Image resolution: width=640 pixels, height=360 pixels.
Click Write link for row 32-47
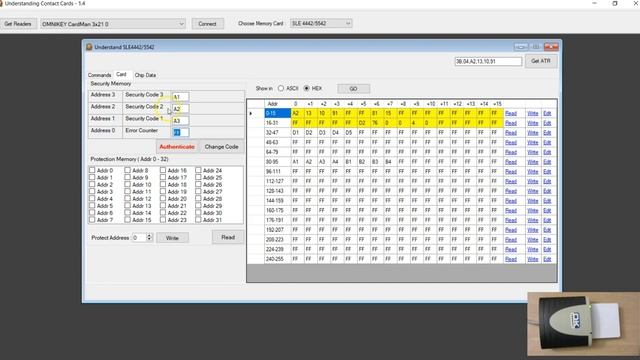[533, 133]
